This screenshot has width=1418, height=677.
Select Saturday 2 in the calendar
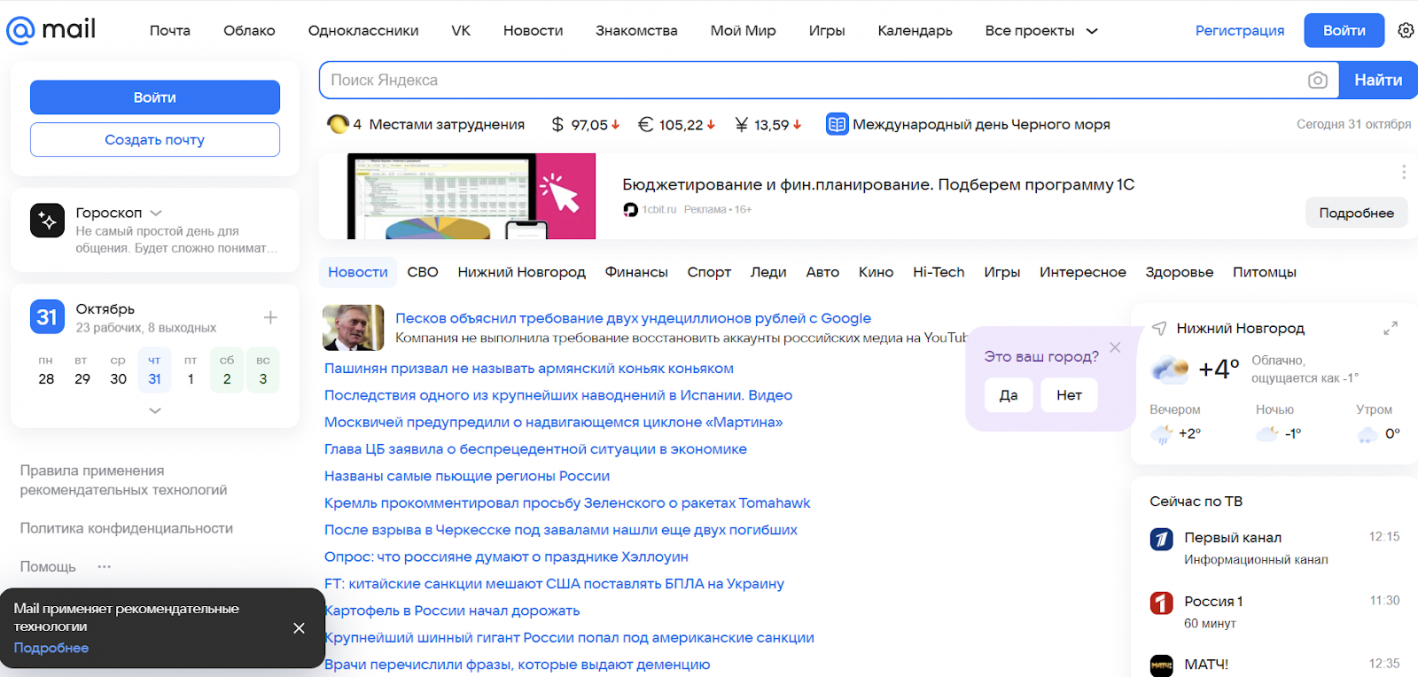tap(227, 370)
